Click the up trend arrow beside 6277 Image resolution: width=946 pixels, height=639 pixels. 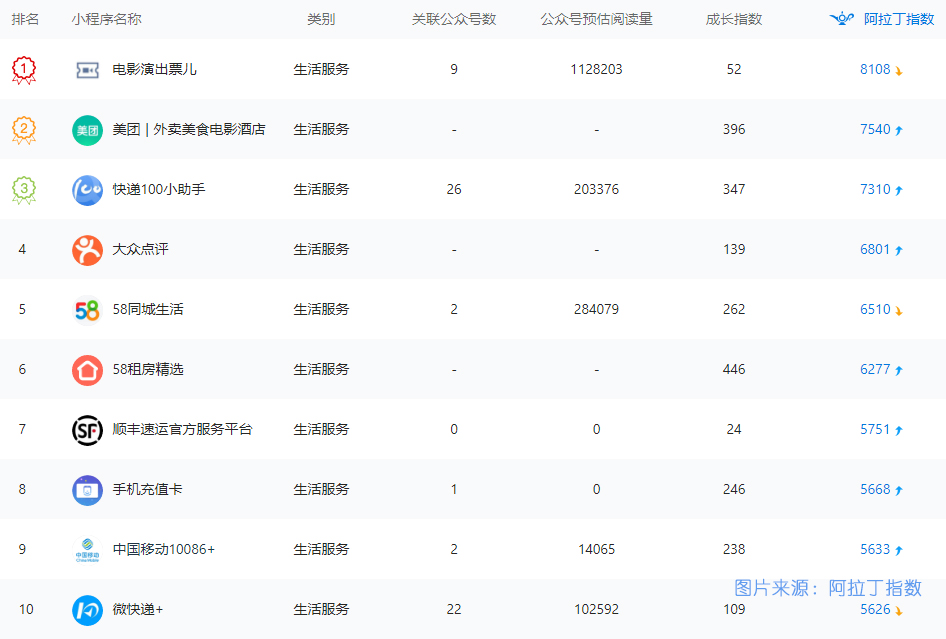(x=899, y=370)
